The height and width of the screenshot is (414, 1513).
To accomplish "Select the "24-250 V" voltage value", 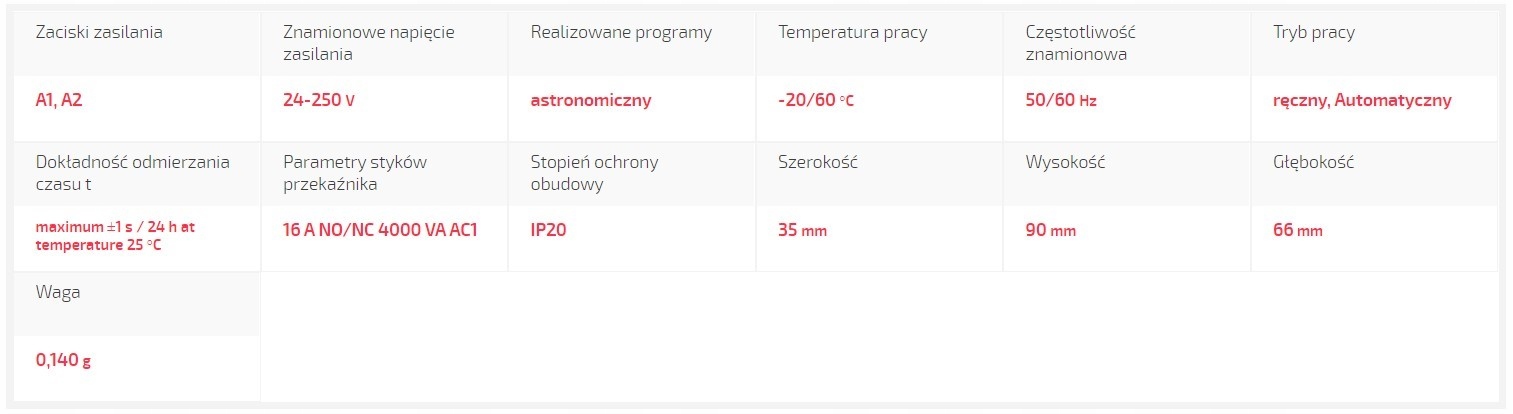I will point(320,100).
